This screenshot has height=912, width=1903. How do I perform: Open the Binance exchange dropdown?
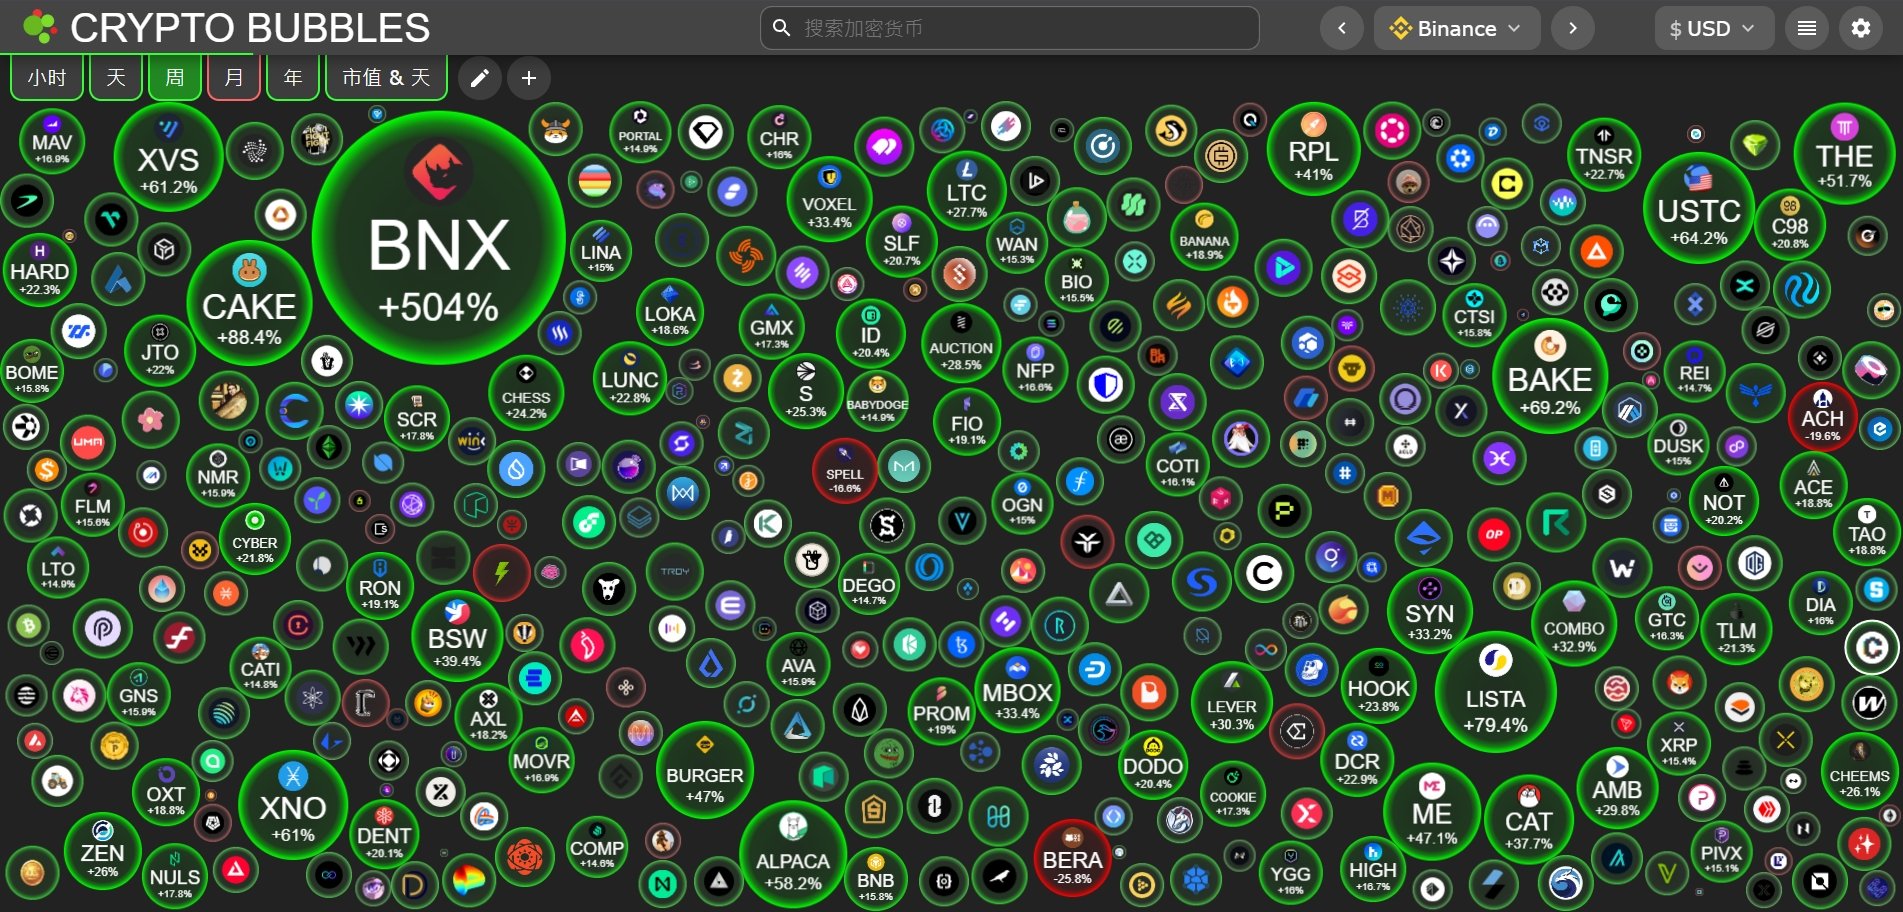[x=1456, y=28]
